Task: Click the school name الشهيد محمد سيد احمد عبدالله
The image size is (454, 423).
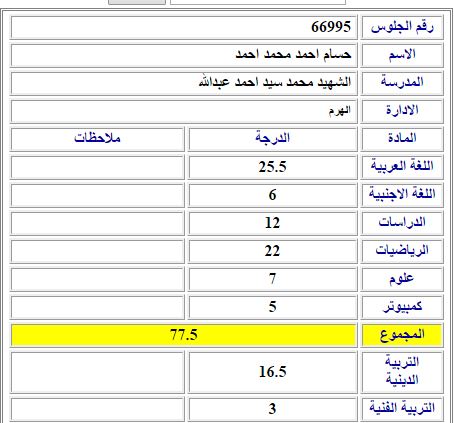Action: (275, 82)
